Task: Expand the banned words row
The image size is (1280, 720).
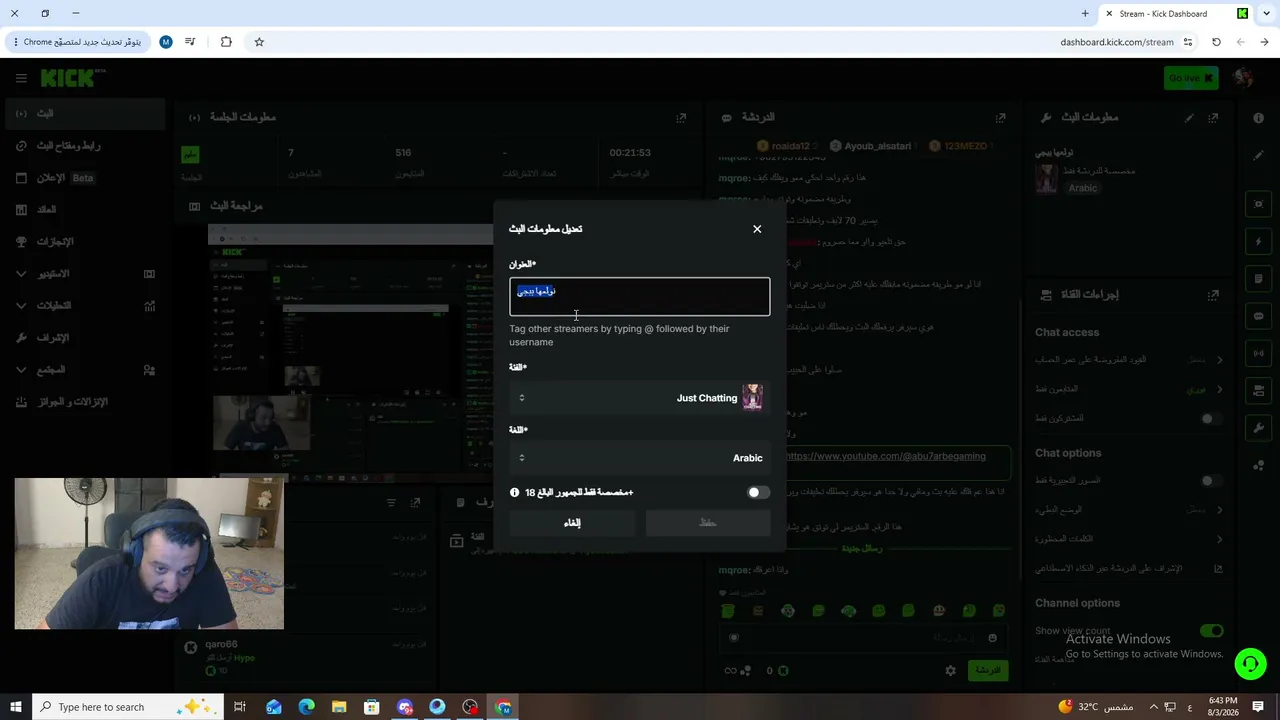Action: click(x=1128, y=539)
